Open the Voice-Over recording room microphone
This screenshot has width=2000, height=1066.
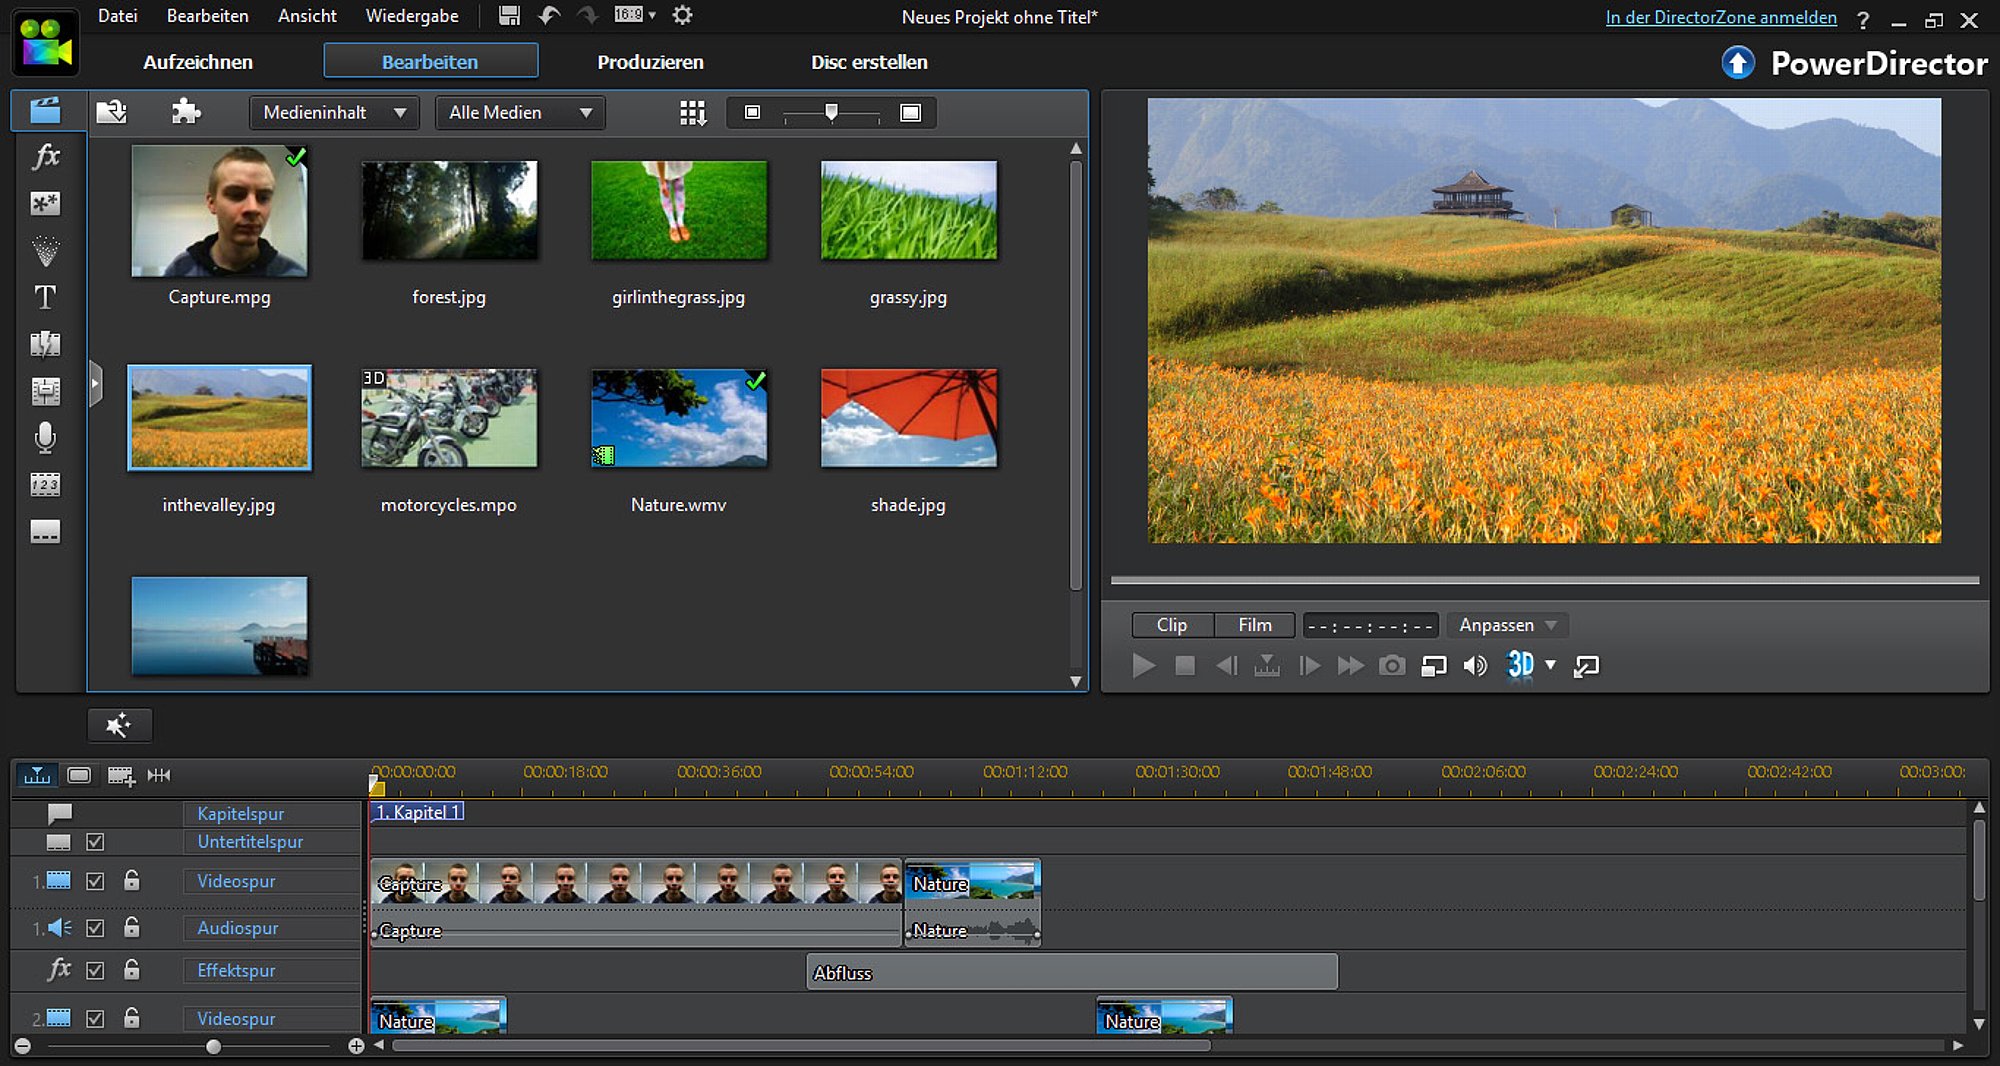click(45, 438)
